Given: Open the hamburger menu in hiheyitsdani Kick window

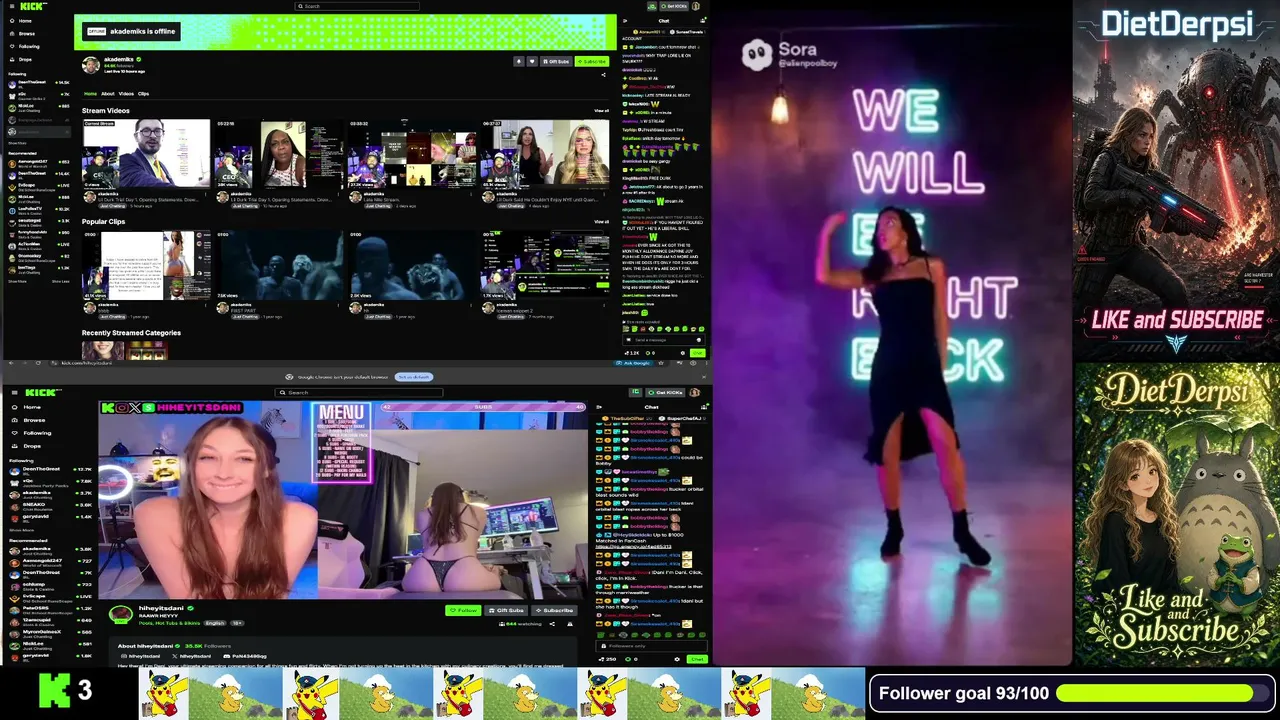Looking at the screenshot, I should (x=12, y=393).
